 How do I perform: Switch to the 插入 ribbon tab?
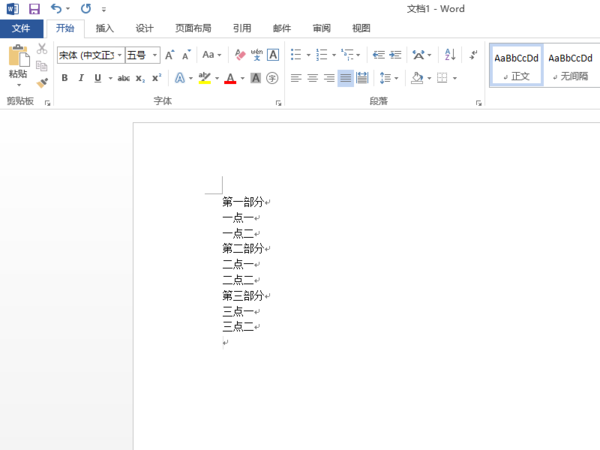pos(104,29)
